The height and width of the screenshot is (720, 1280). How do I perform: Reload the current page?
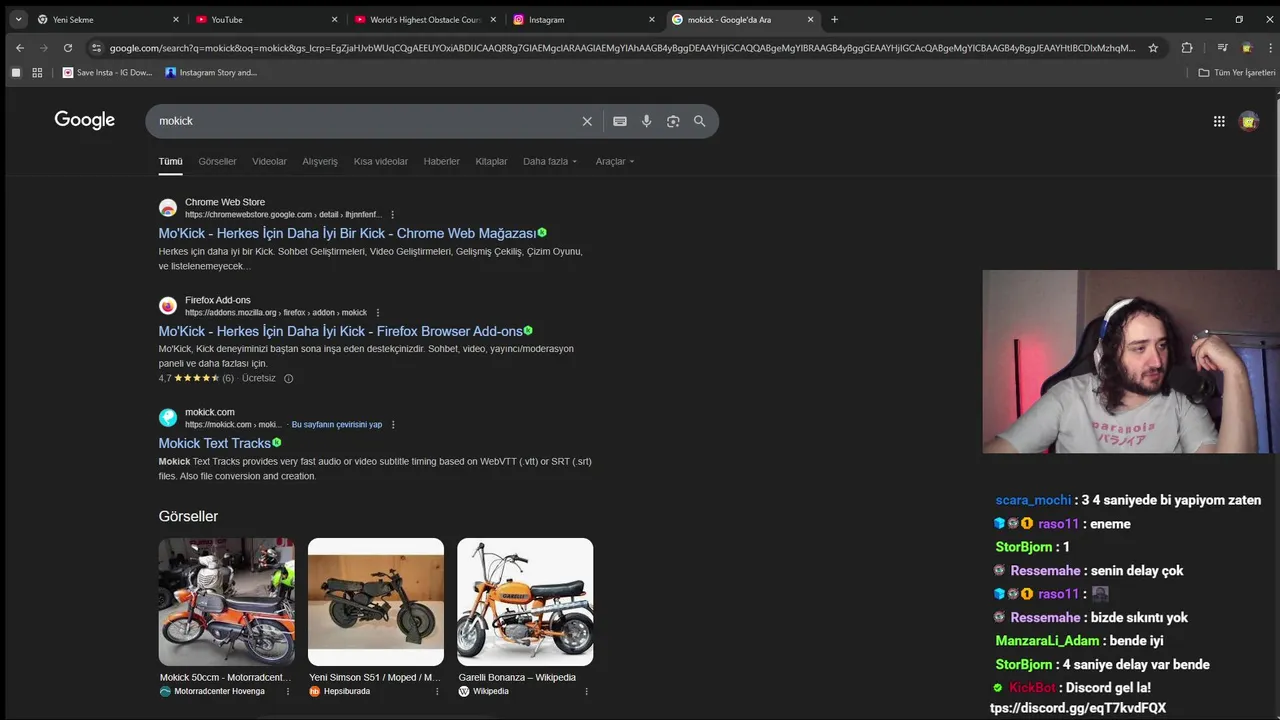[x=67, y=47]
